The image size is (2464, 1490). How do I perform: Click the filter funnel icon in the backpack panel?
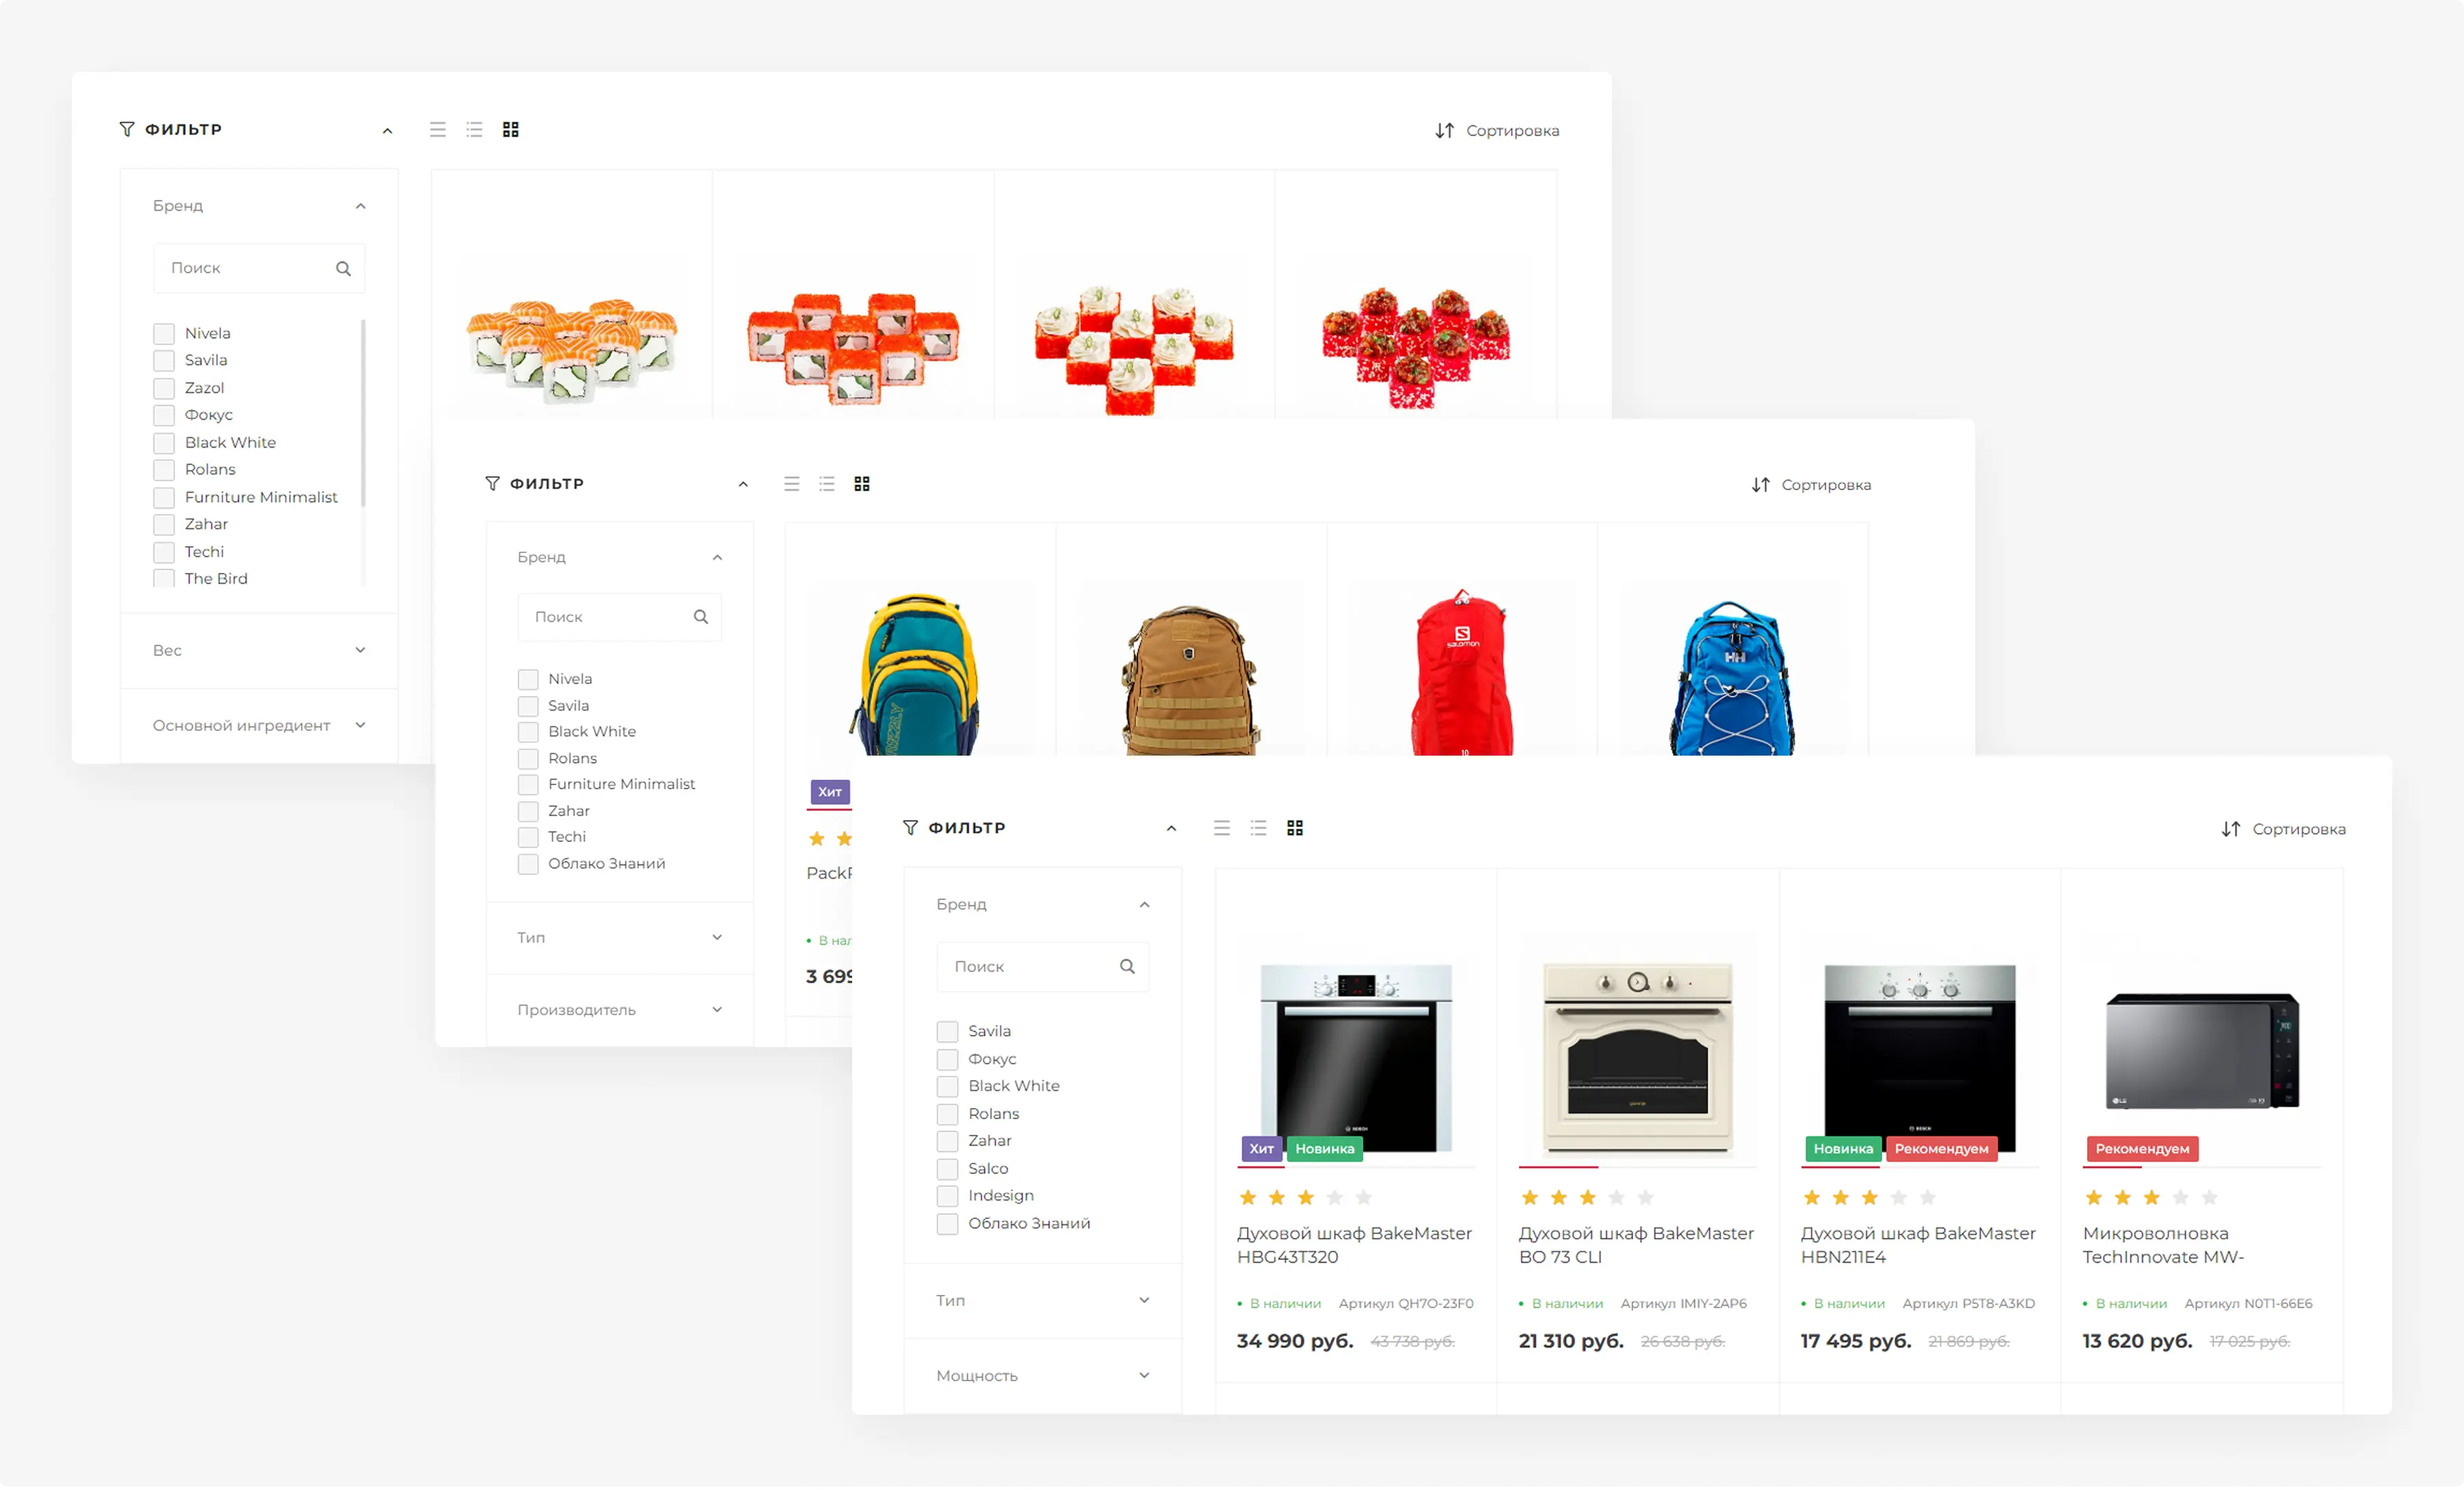pos(492,483)
